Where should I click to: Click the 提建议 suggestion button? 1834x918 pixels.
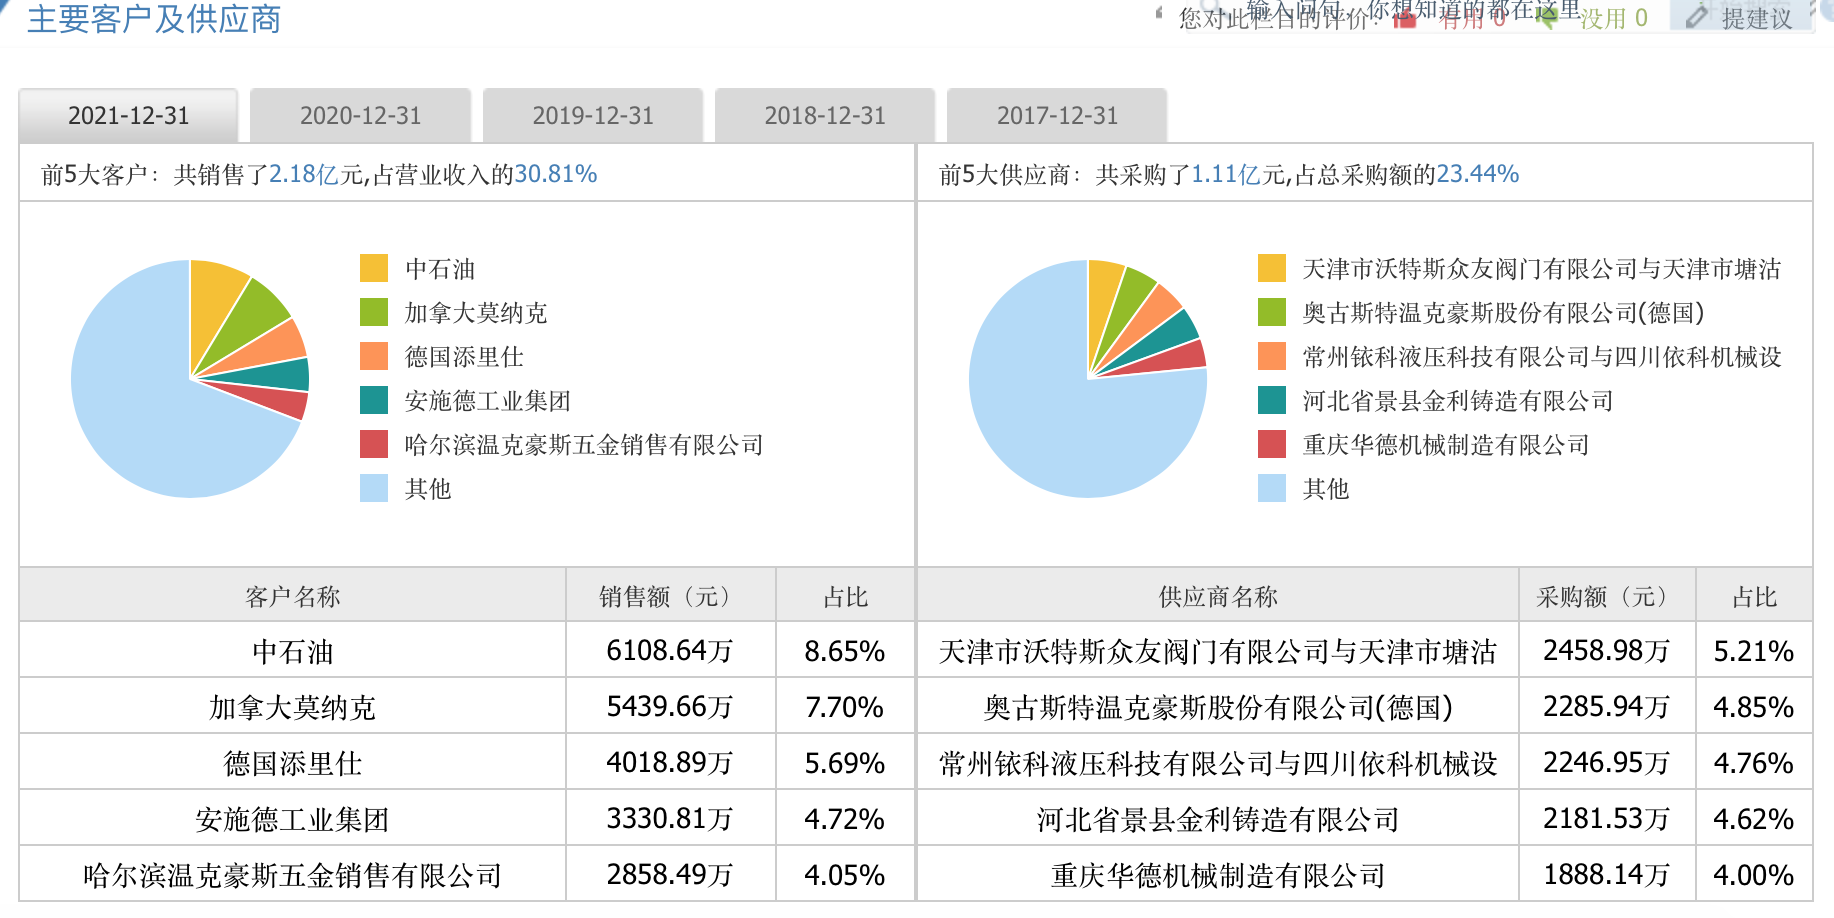click(x=1741, y=17)
